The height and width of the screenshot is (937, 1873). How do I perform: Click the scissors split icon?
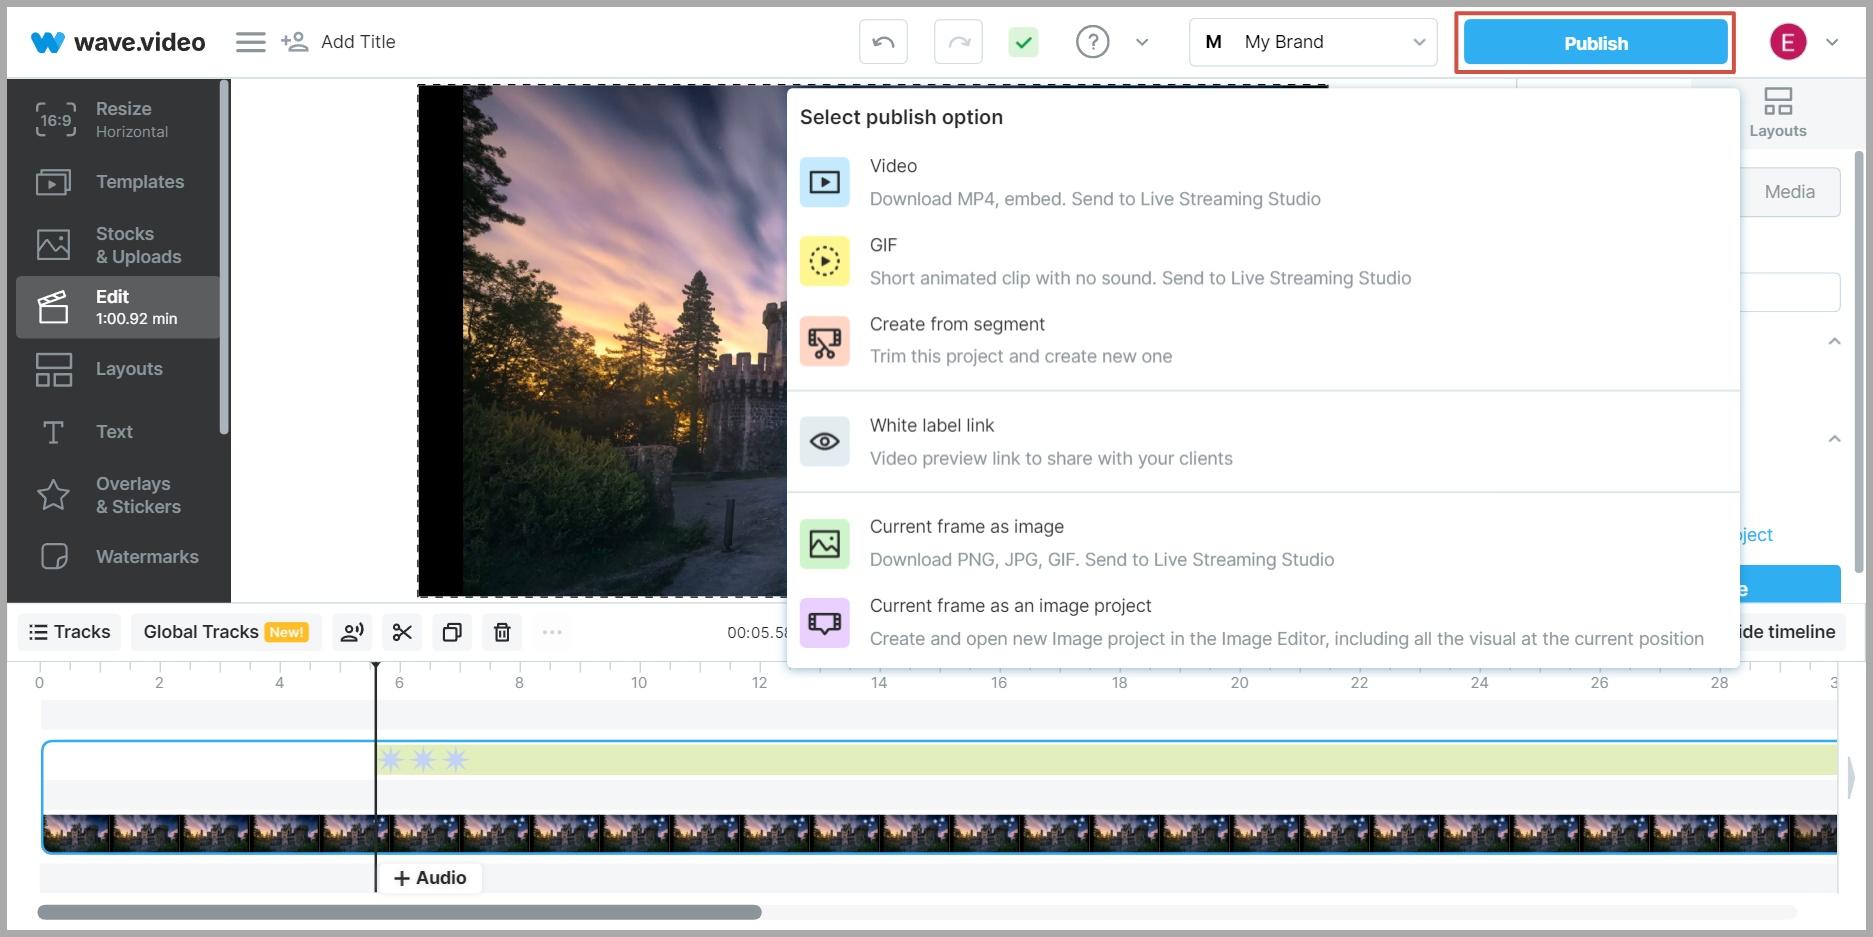[402, 632]
